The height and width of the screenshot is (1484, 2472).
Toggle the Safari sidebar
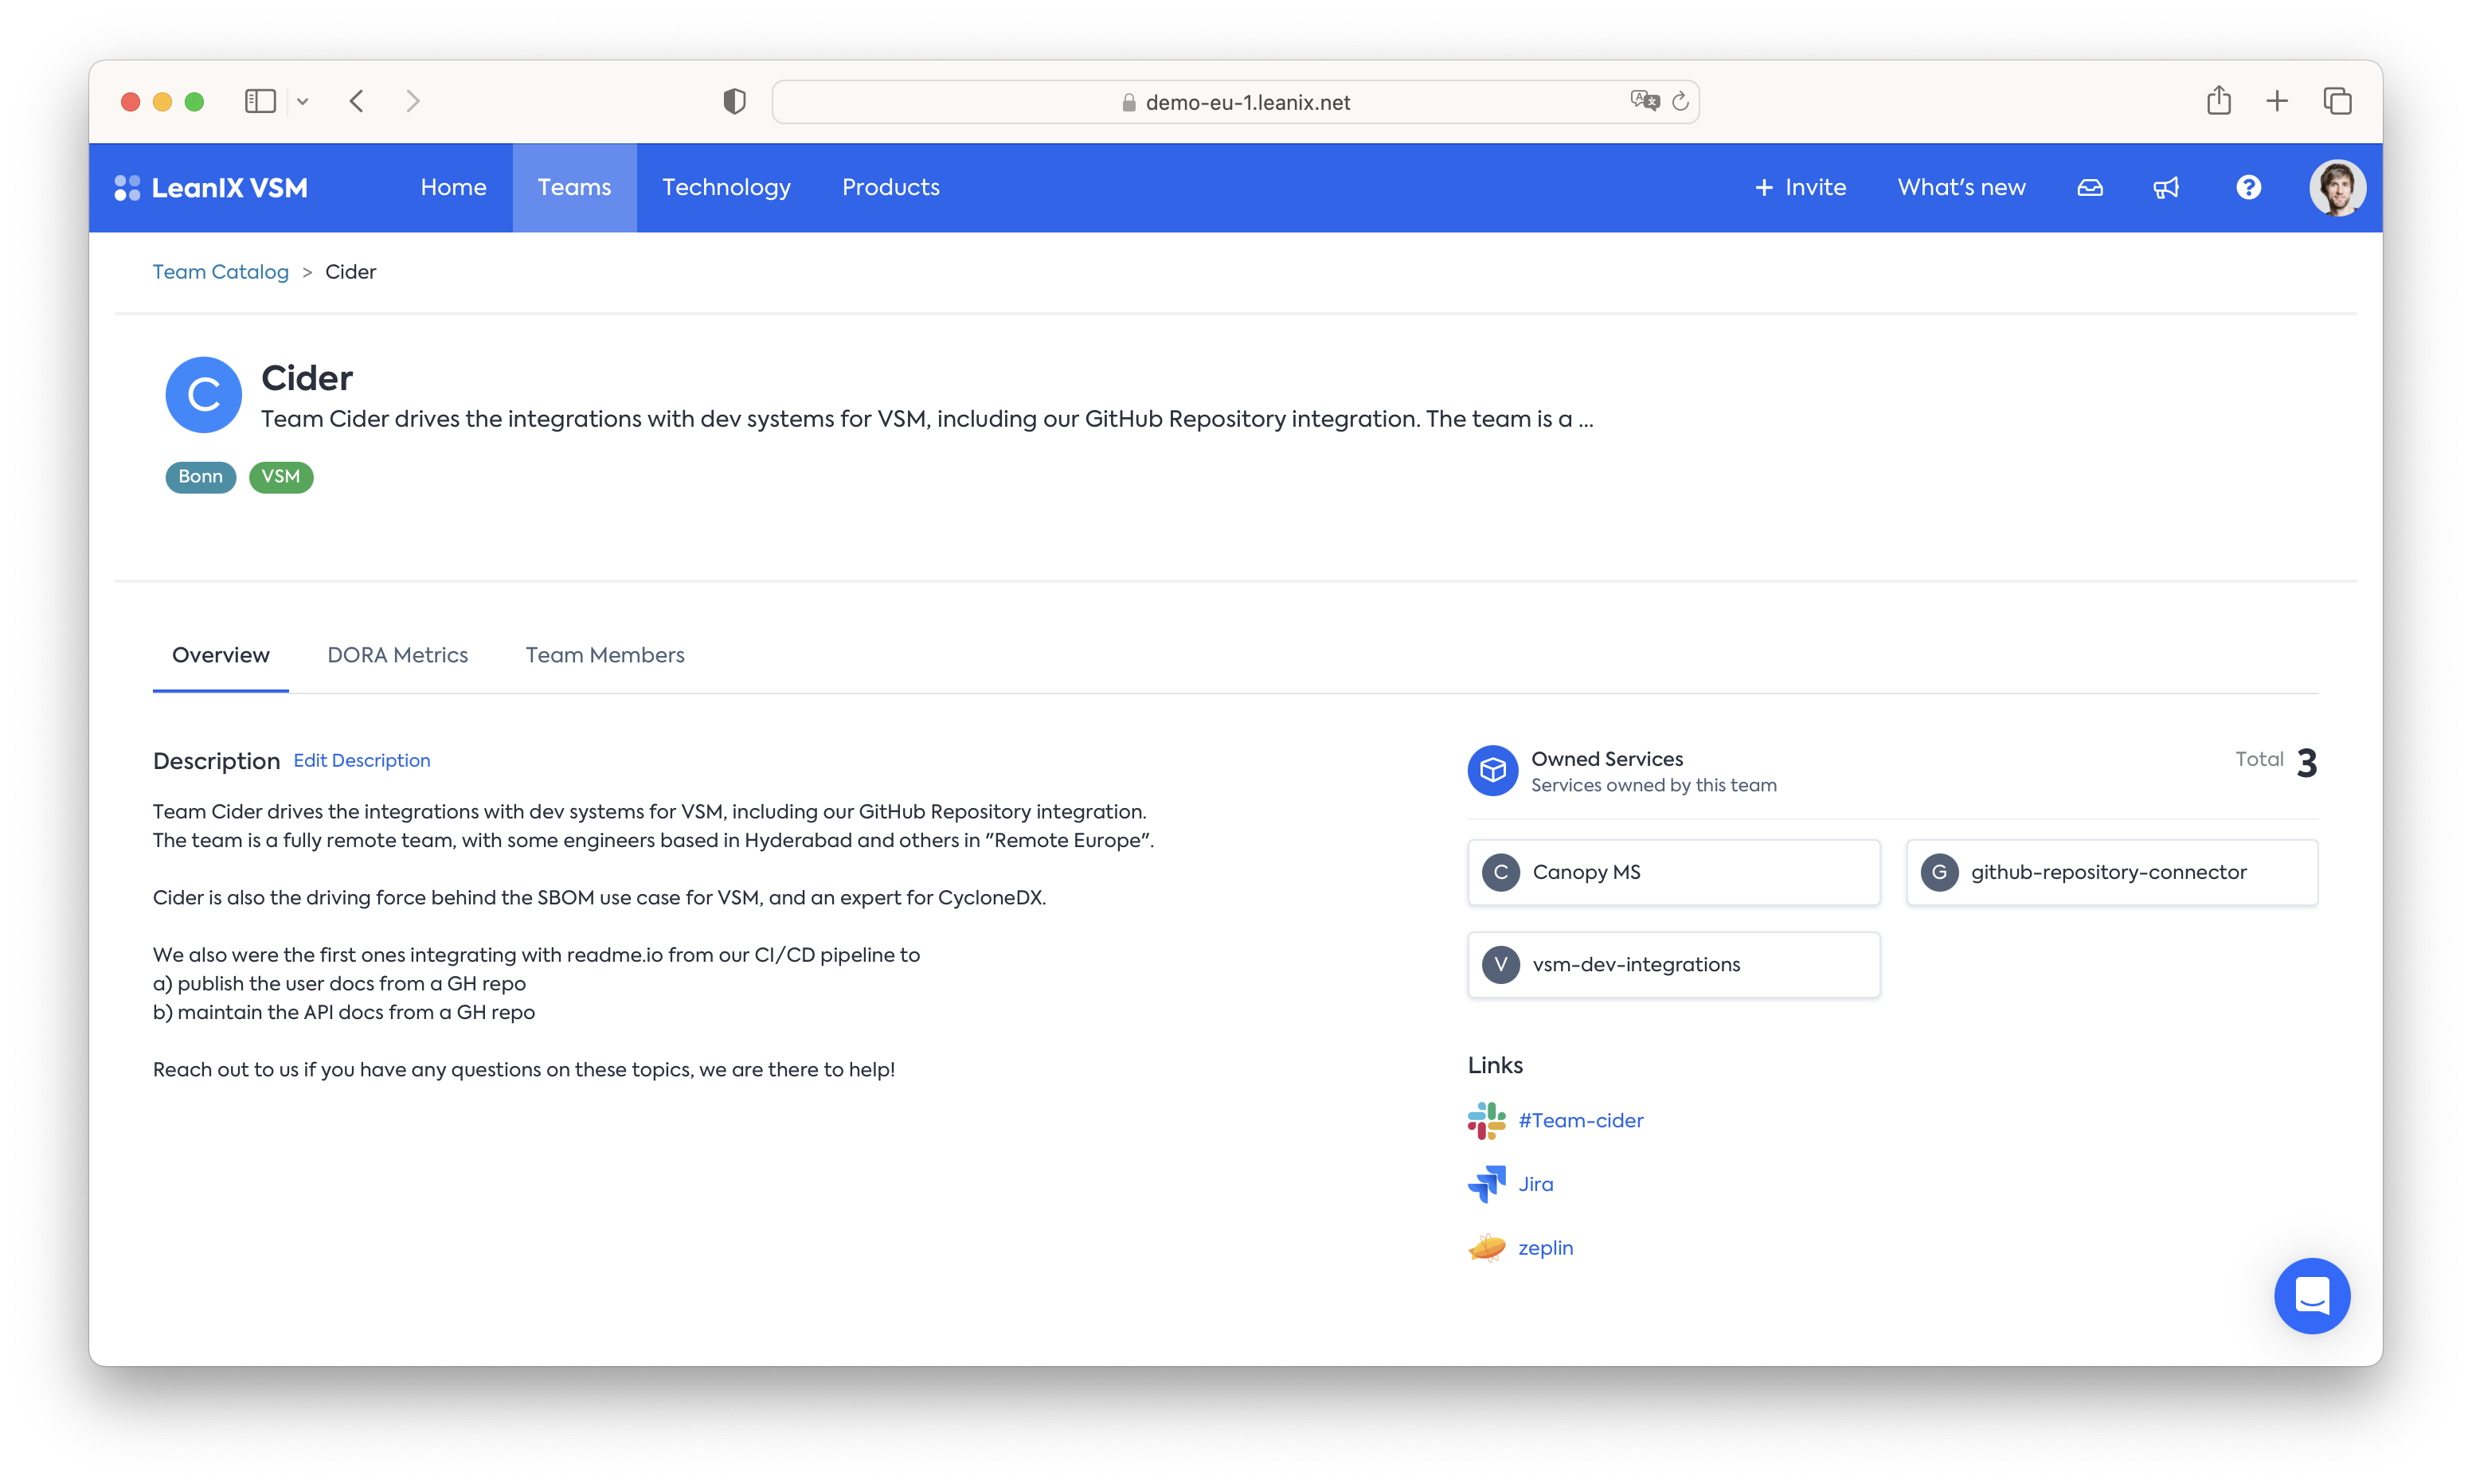point(260,101)
